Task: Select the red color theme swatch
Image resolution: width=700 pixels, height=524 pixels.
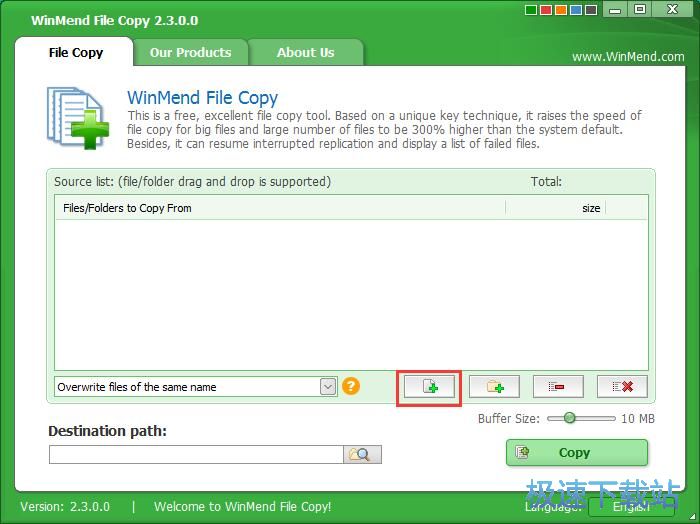Action: click(546, 10)
